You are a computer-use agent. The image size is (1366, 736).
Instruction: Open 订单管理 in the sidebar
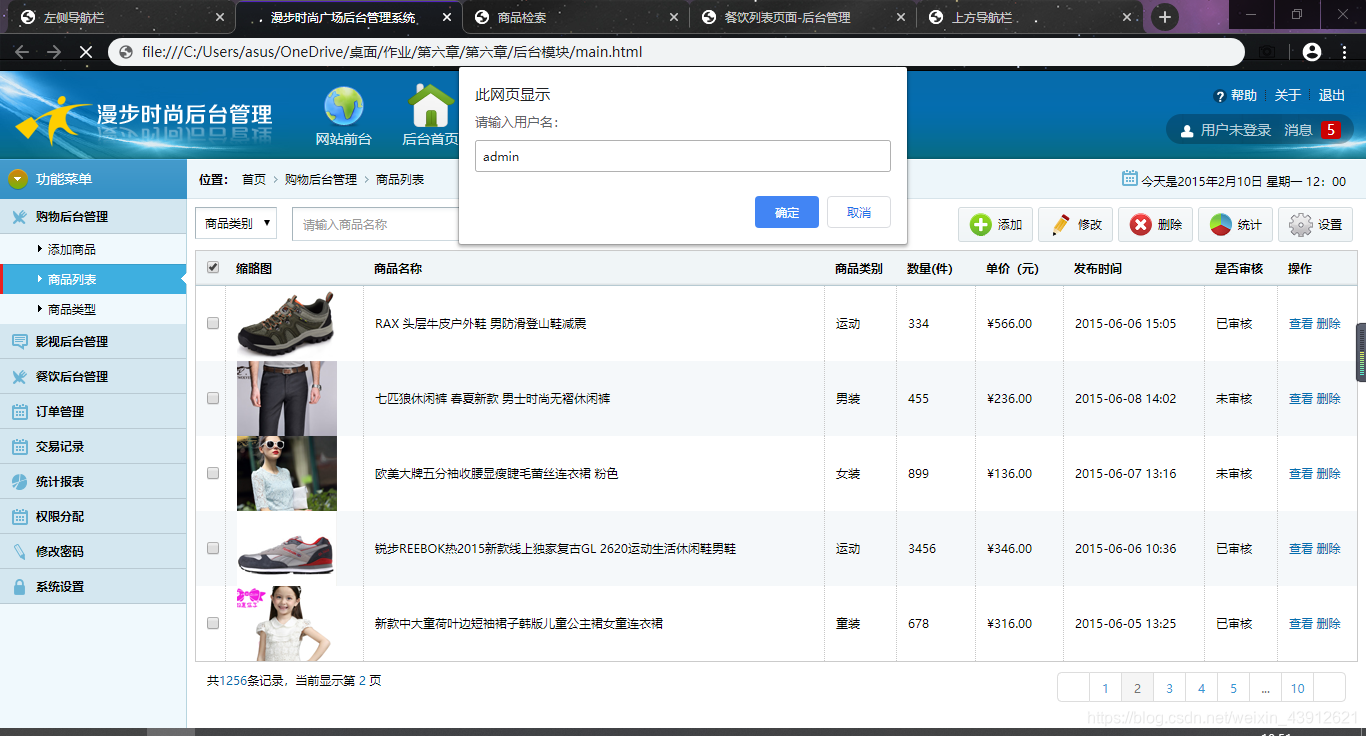coord(93,411)
